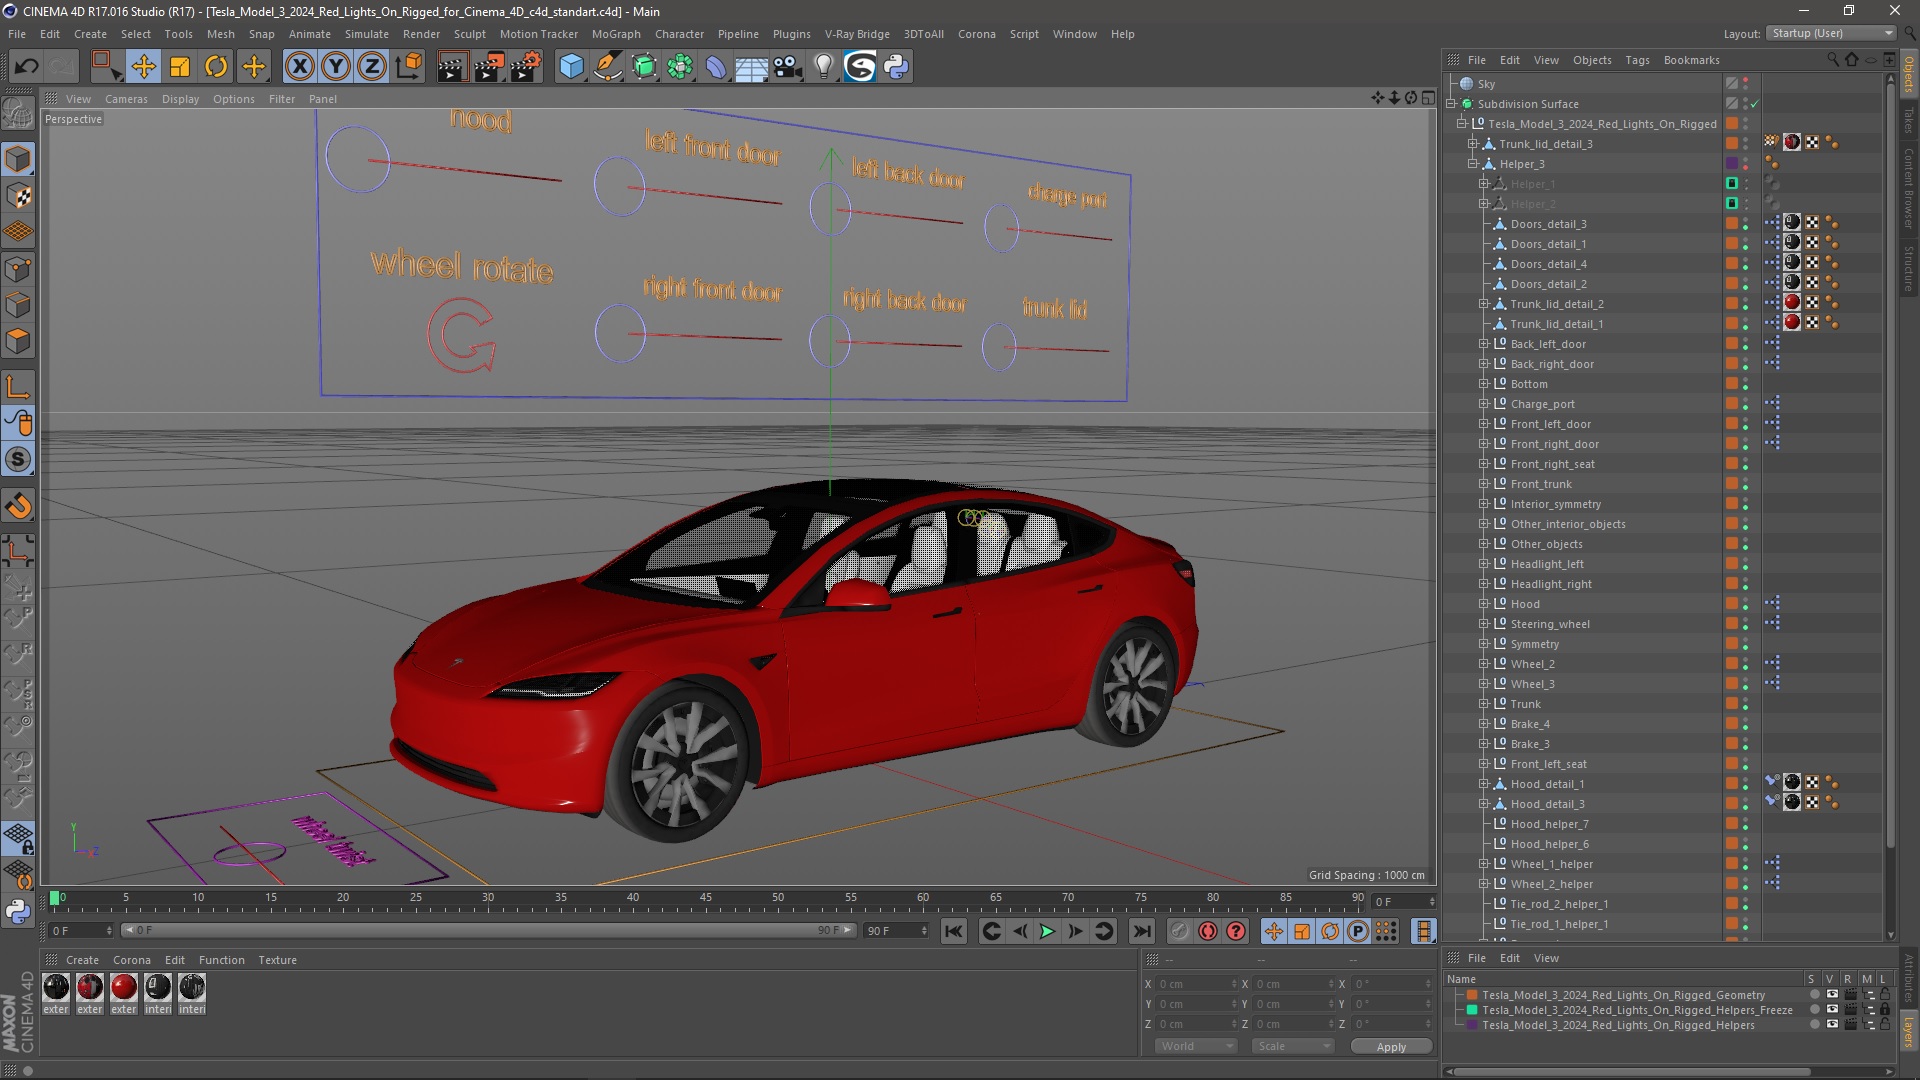Click Helpers_Freeze layer green color swatch

[x=1472, y=1010]
